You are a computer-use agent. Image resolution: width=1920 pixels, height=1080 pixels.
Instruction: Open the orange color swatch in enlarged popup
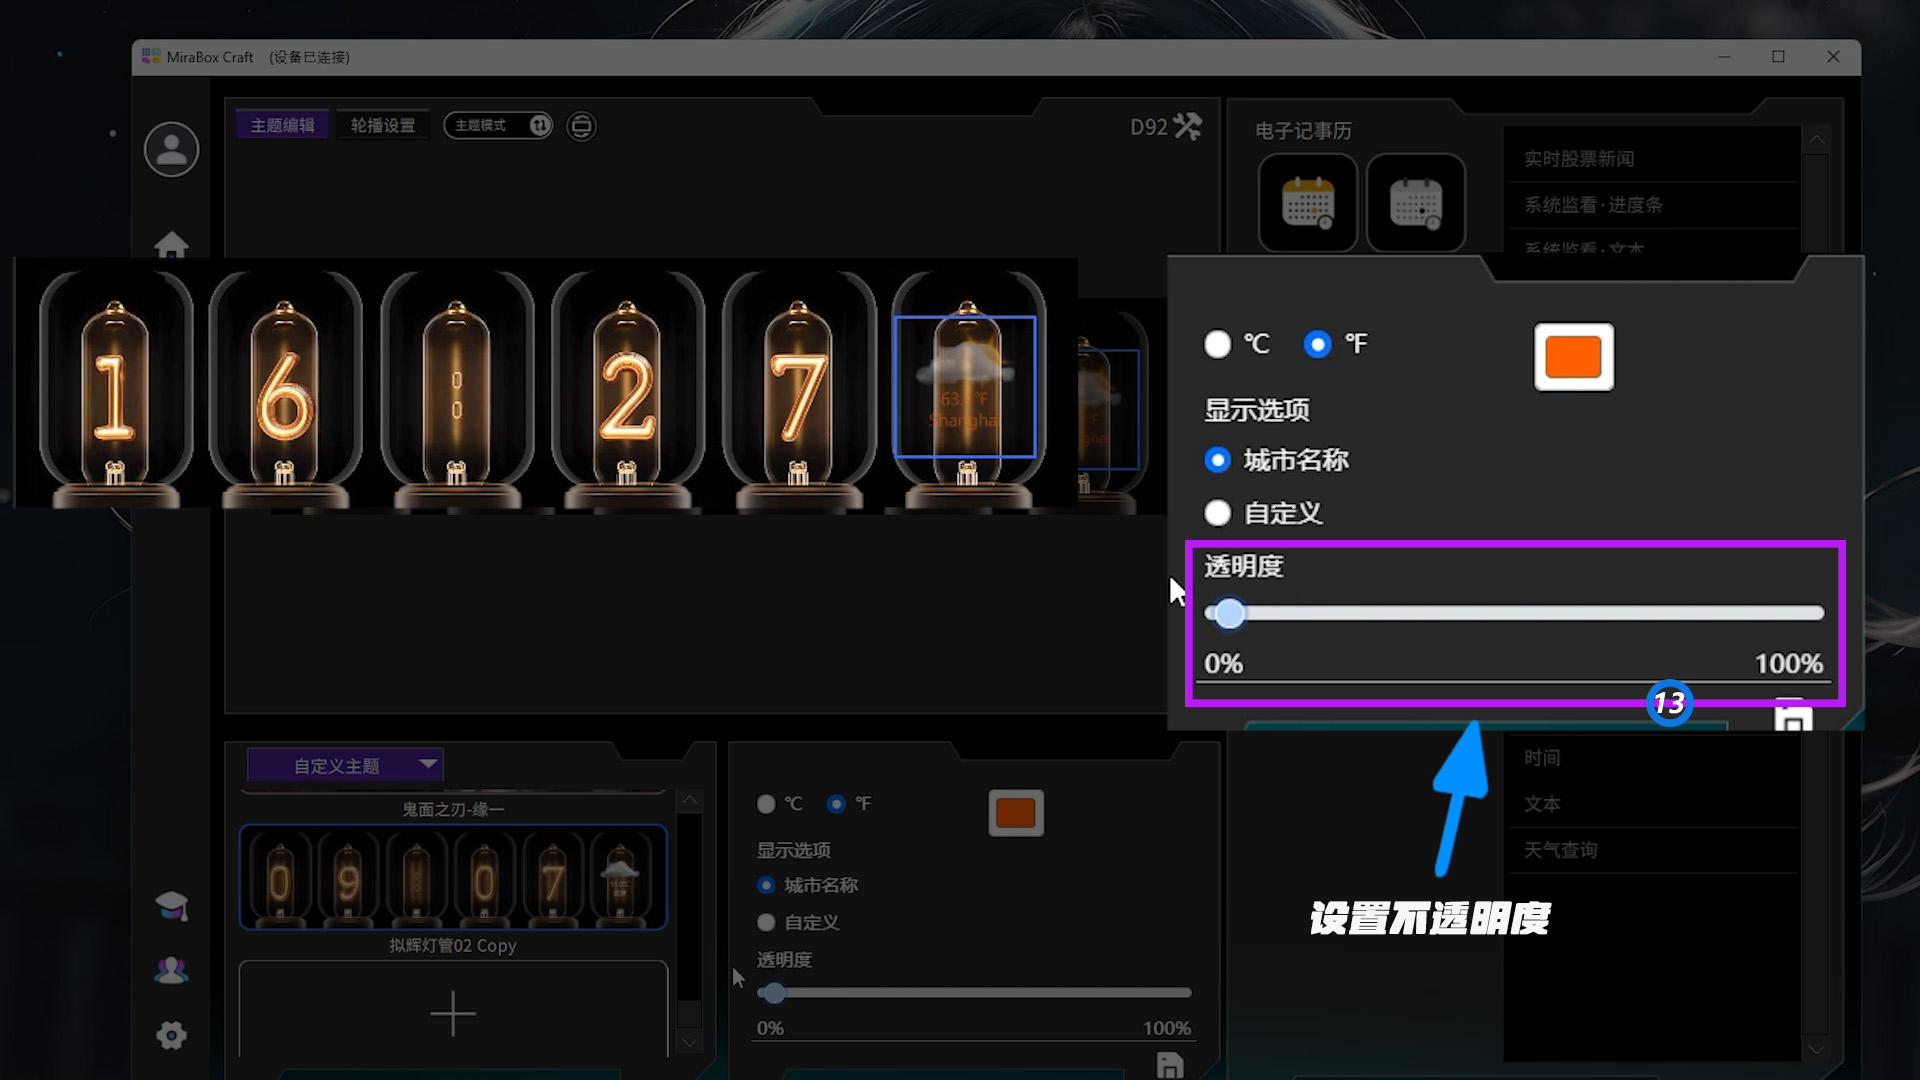tap(1573, 357)
